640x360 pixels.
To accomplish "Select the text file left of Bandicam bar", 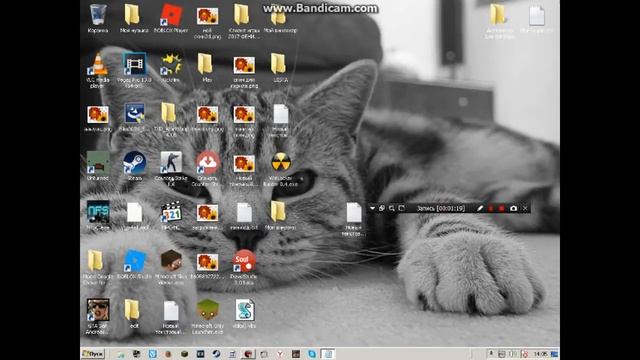I will (354, 213).
